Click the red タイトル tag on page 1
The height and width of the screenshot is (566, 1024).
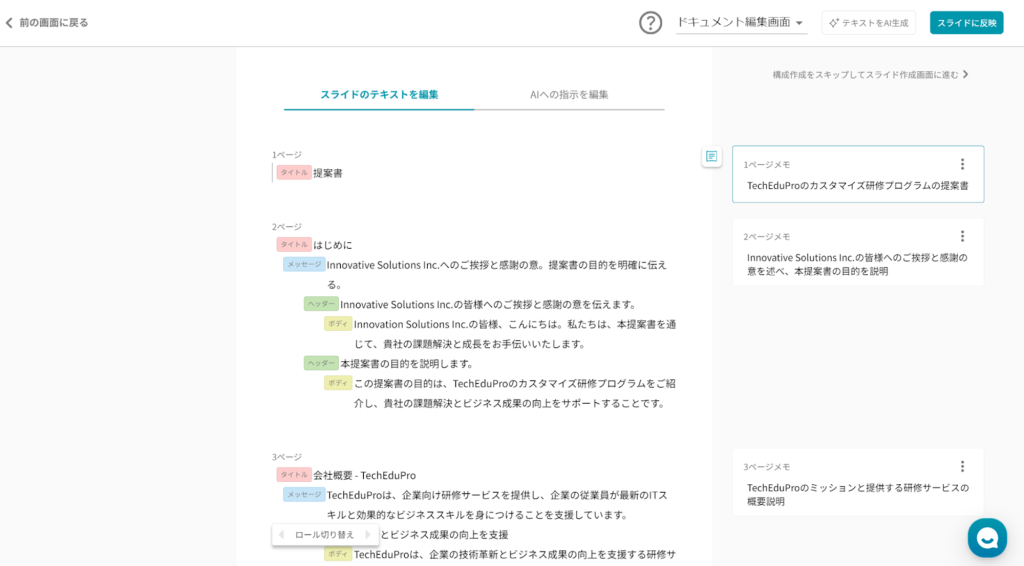tap(294, 172)
